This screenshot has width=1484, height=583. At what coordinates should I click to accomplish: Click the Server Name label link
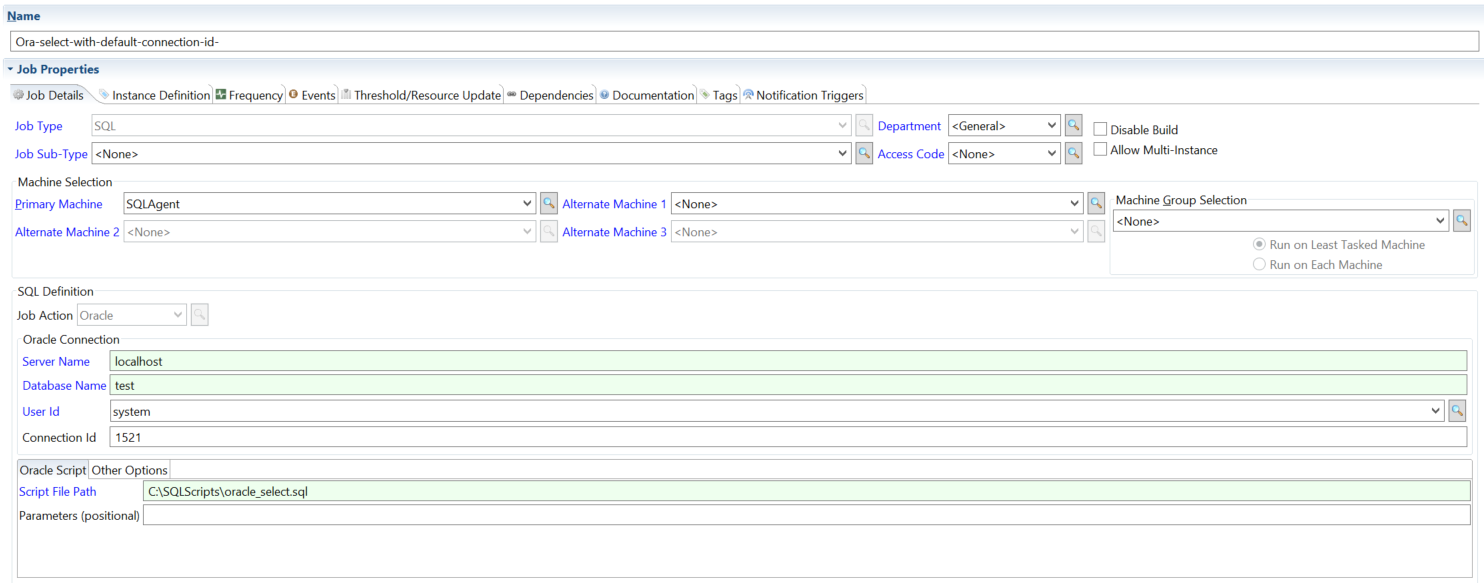click(x=56, y=361)
